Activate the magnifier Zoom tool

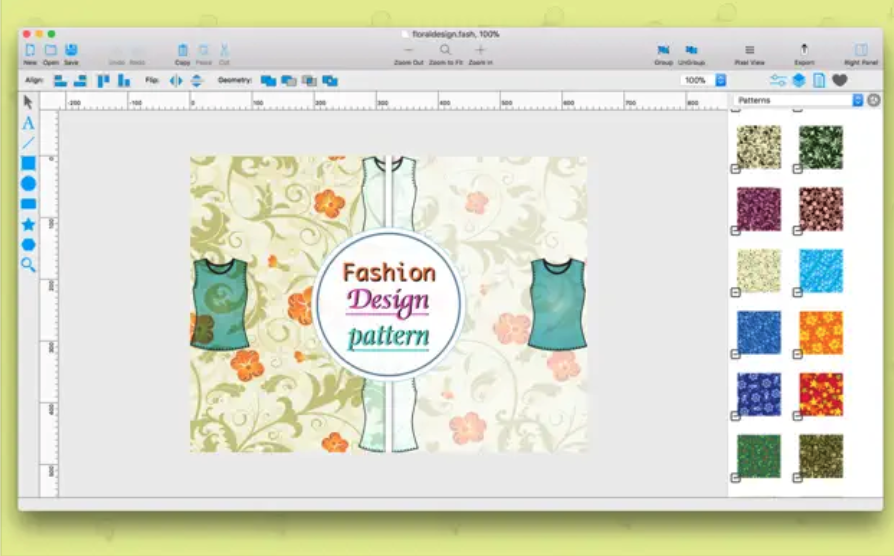[28, 265]
